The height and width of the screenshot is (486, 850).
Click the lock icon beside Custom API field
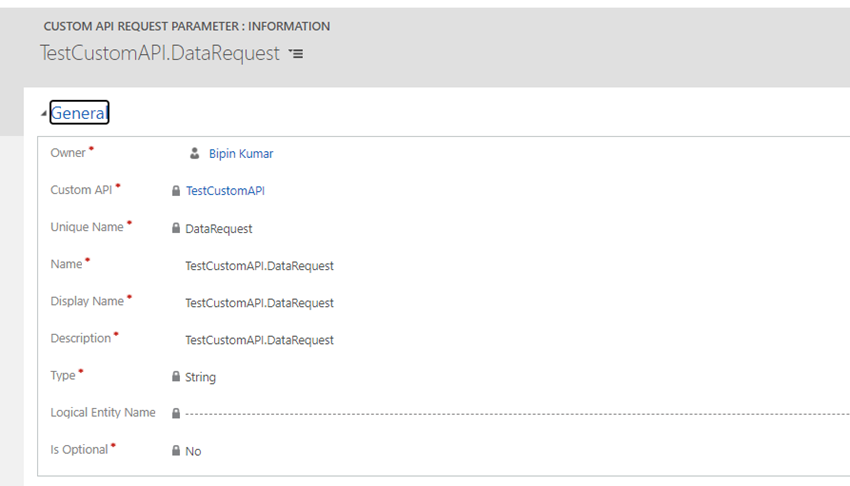click(176, 191)
